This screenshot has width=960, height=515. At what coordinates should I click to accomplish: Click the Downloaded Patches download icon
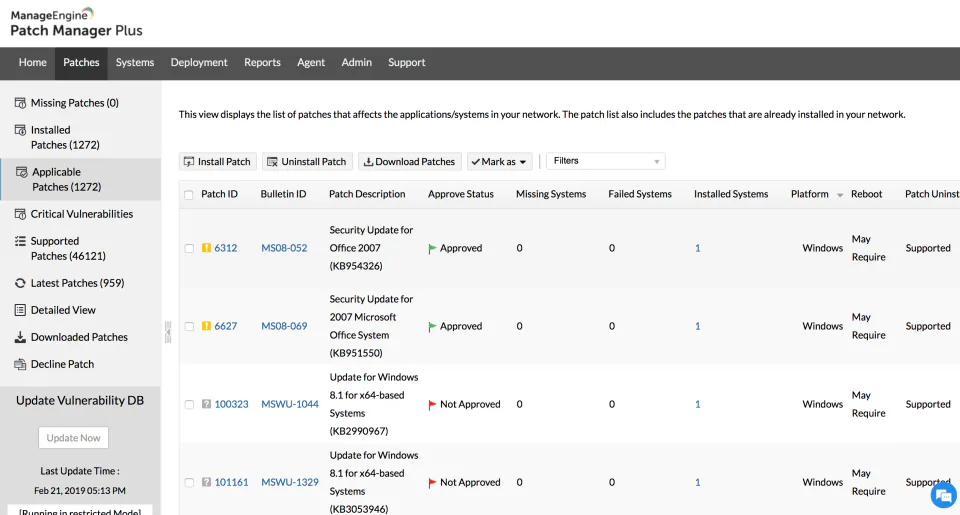20,337
